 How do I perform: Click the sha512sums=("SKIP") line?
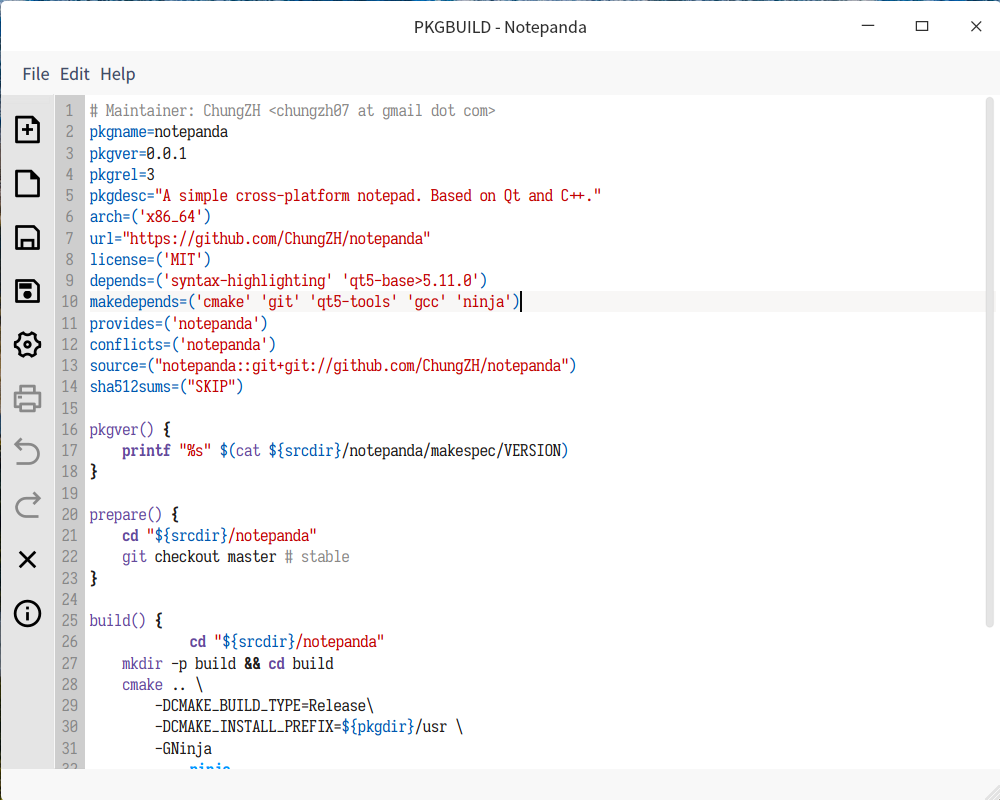[166, 387]
